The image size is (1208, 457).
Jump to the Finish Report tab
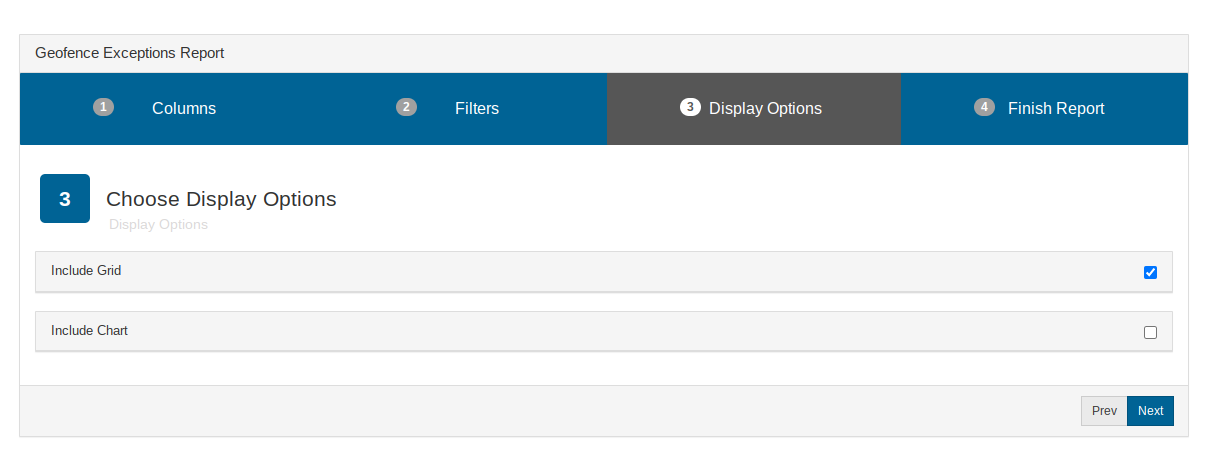(1044, 109)
